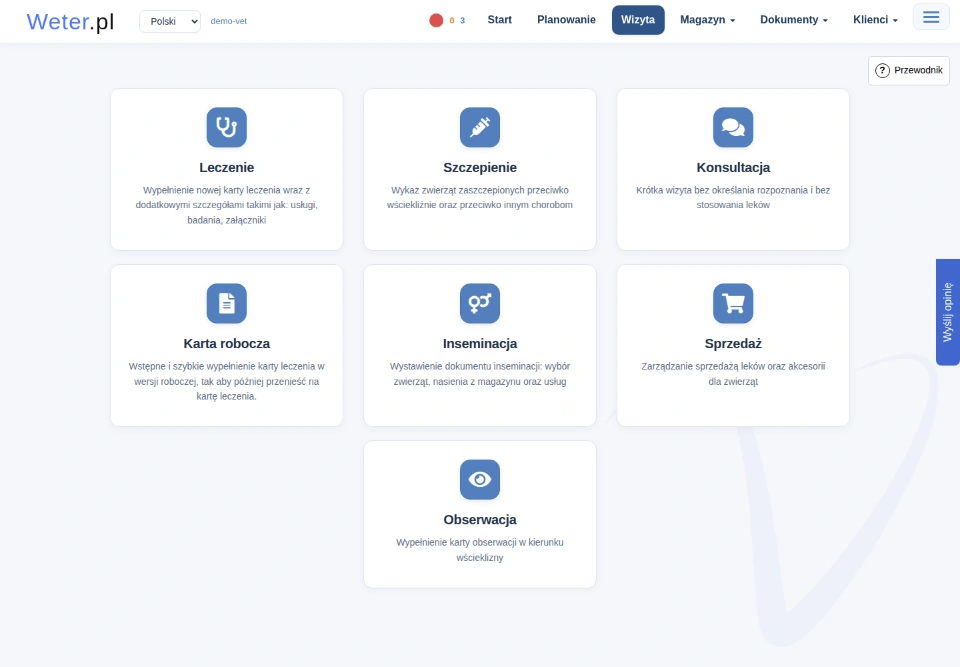This screenshot has height=667, width=960.
Task: Expand the Dokumenty dropdown menu
Action: (x=794, y=20)
